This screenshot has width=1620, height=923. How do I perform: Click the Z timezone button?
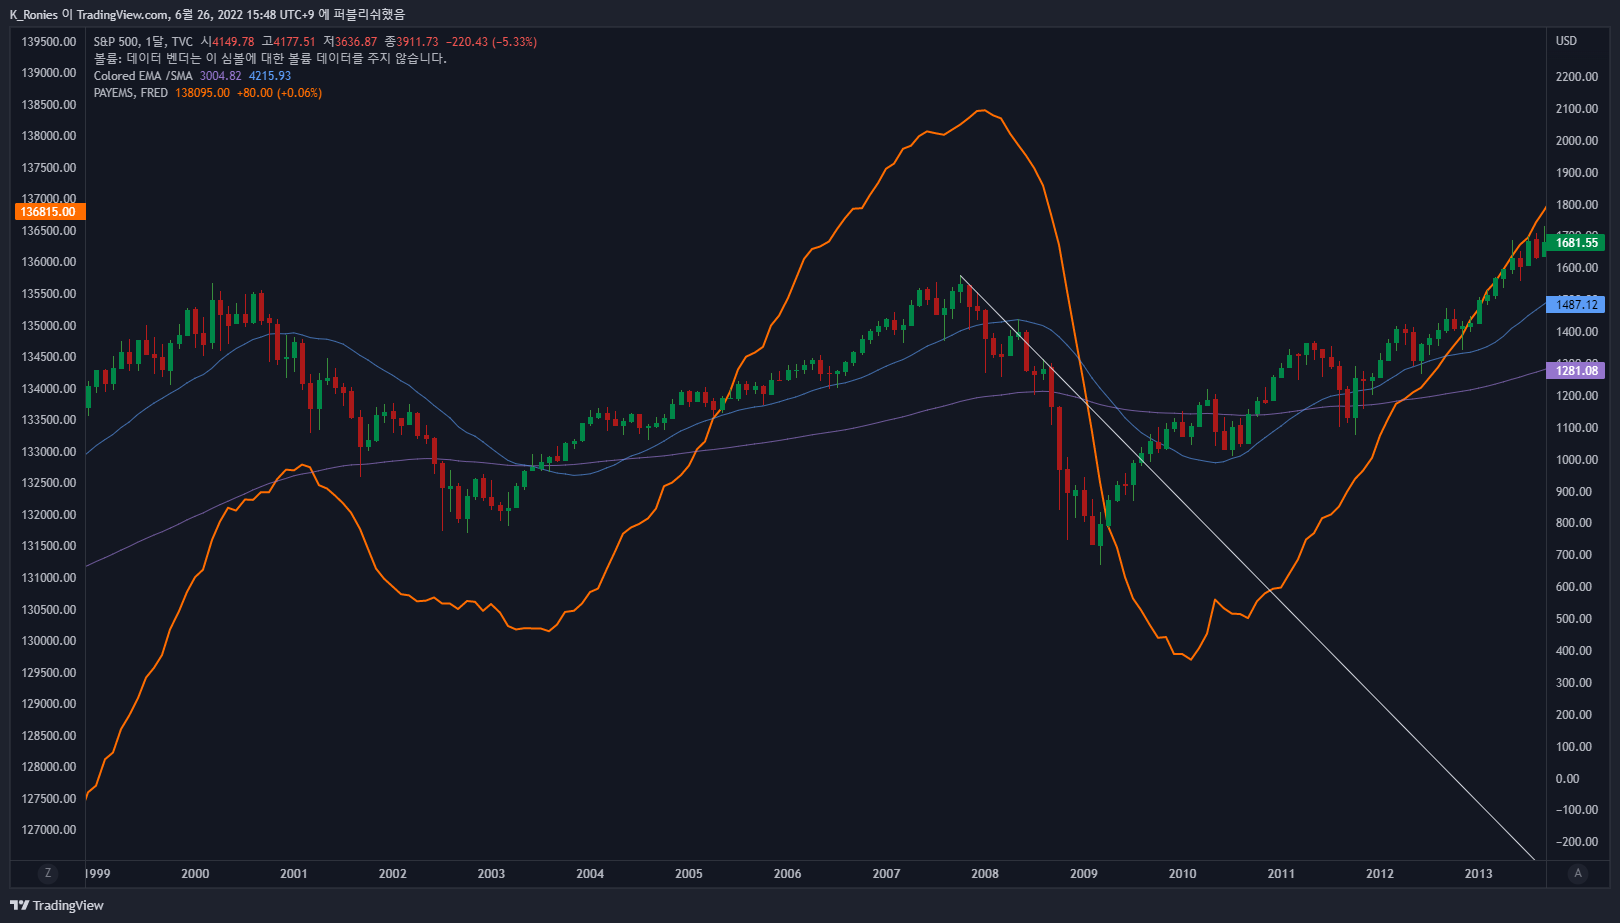pyautogui.click(x=47, y=873)
